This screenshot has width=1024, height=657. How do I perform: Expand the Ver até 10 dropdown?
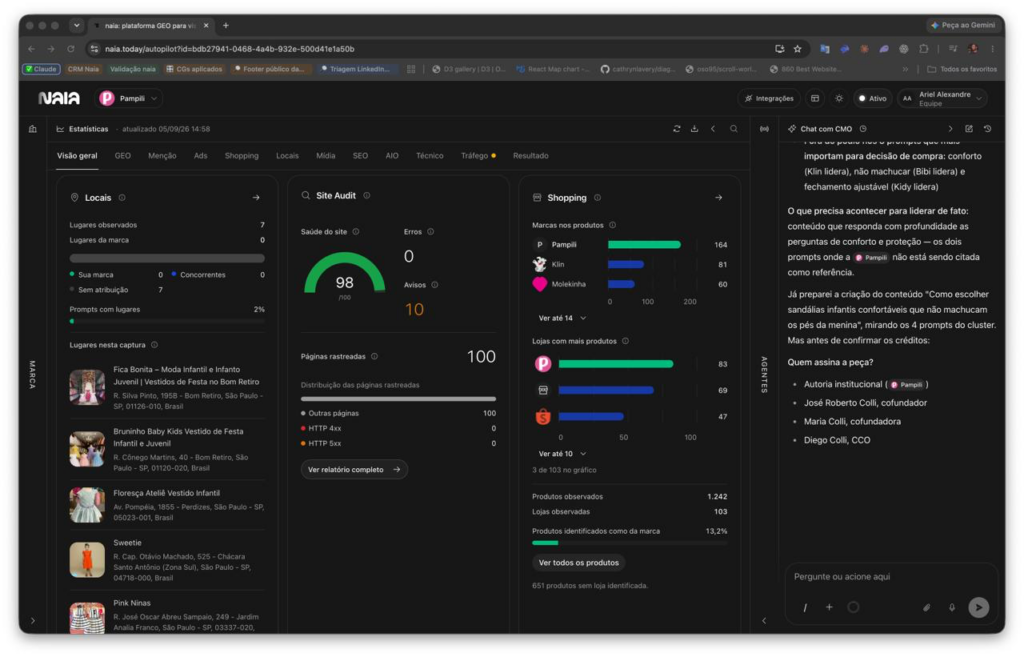[x=562, y=454]
